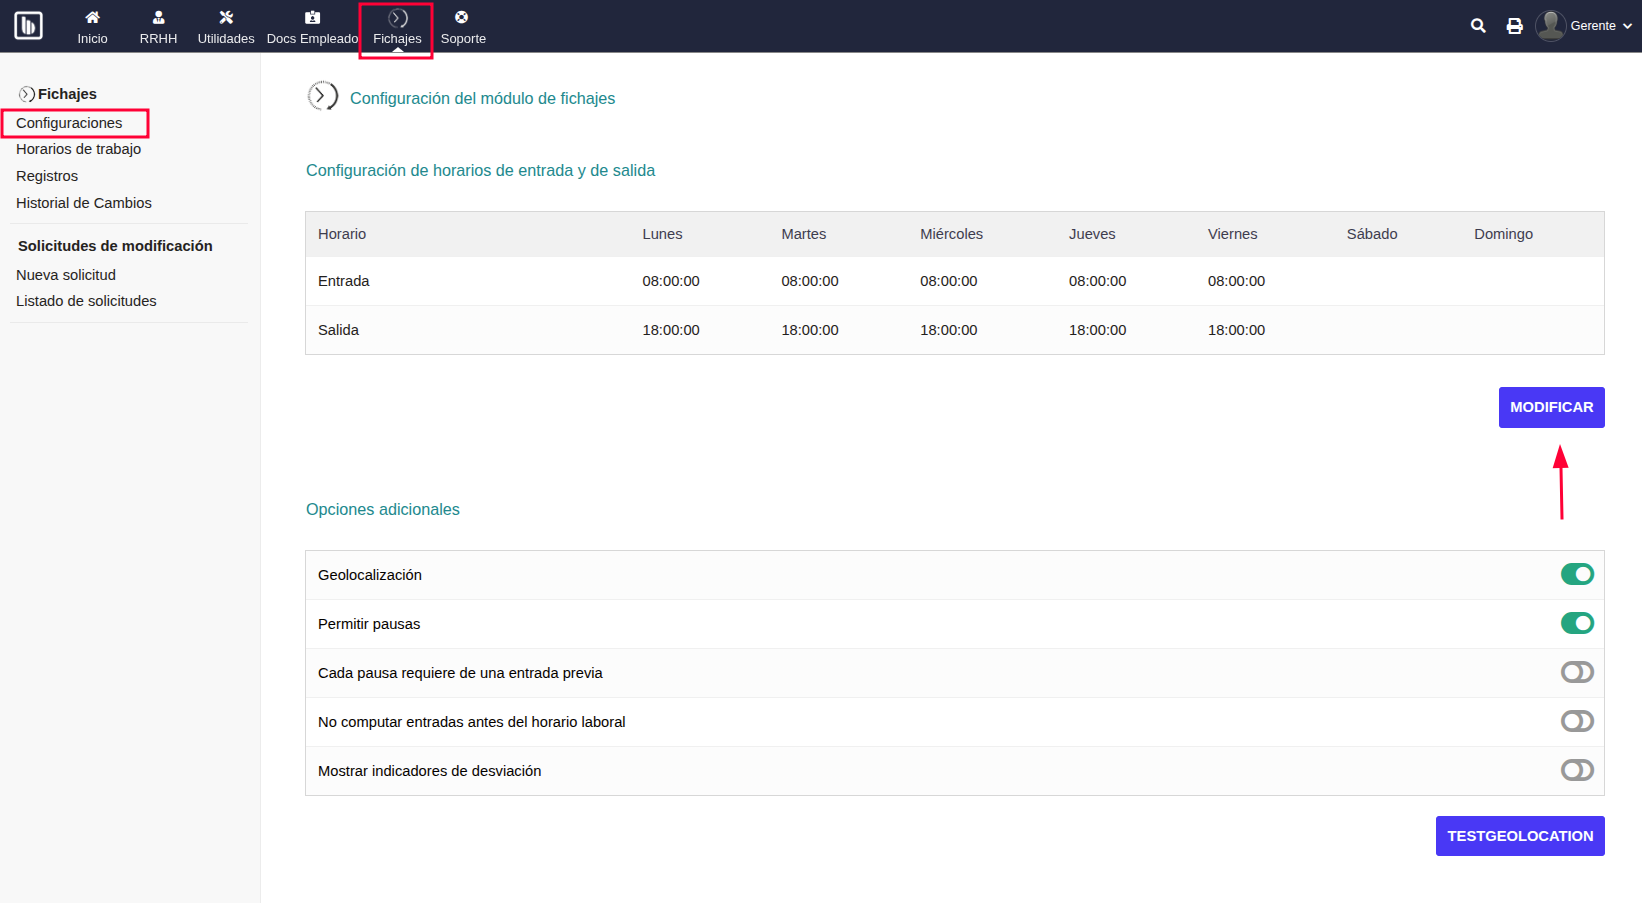Select the RRHH person icon
Viewport: 1642px width, 903px height.
click(x=157, y=17)
